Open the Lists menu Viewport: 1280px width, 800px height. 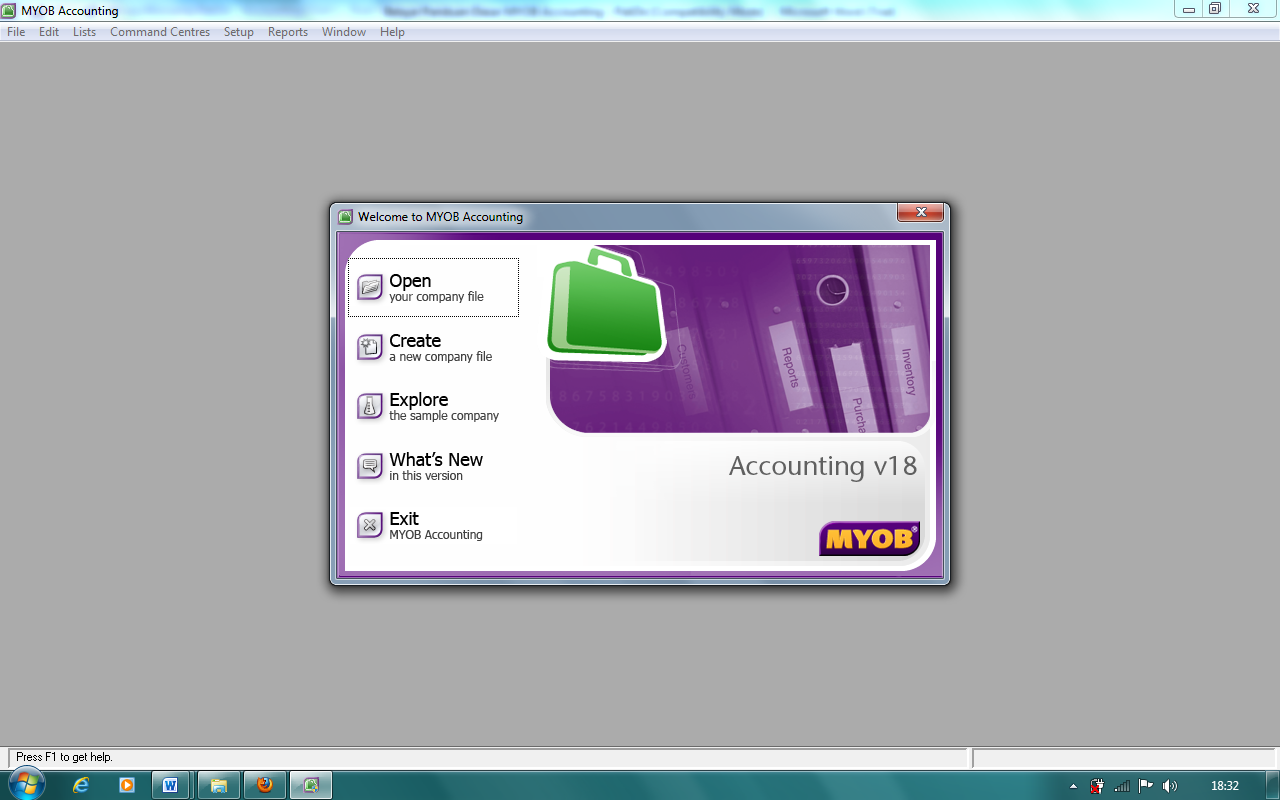click(85, 32)
